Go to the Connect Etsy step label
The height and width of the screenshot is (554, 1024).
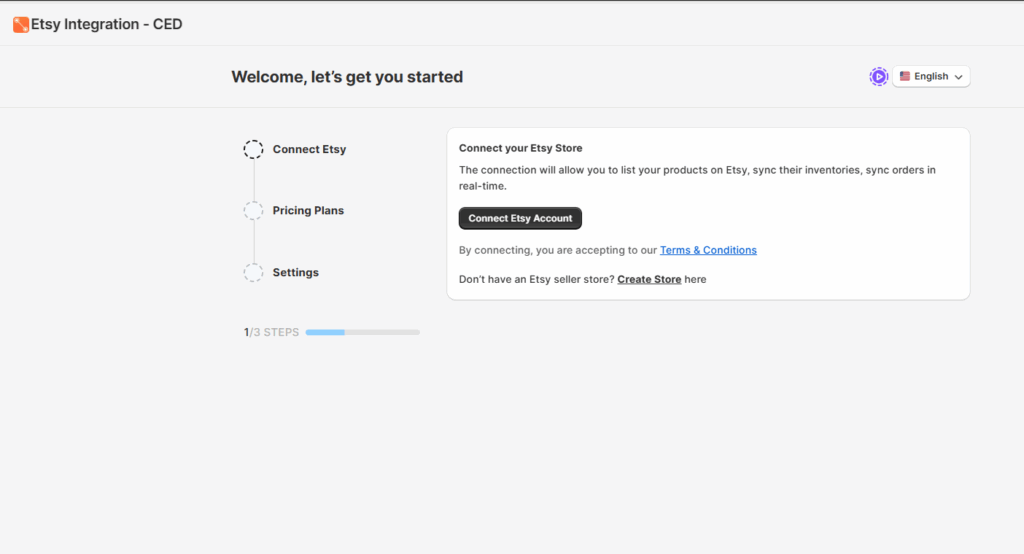pos(309,150)
